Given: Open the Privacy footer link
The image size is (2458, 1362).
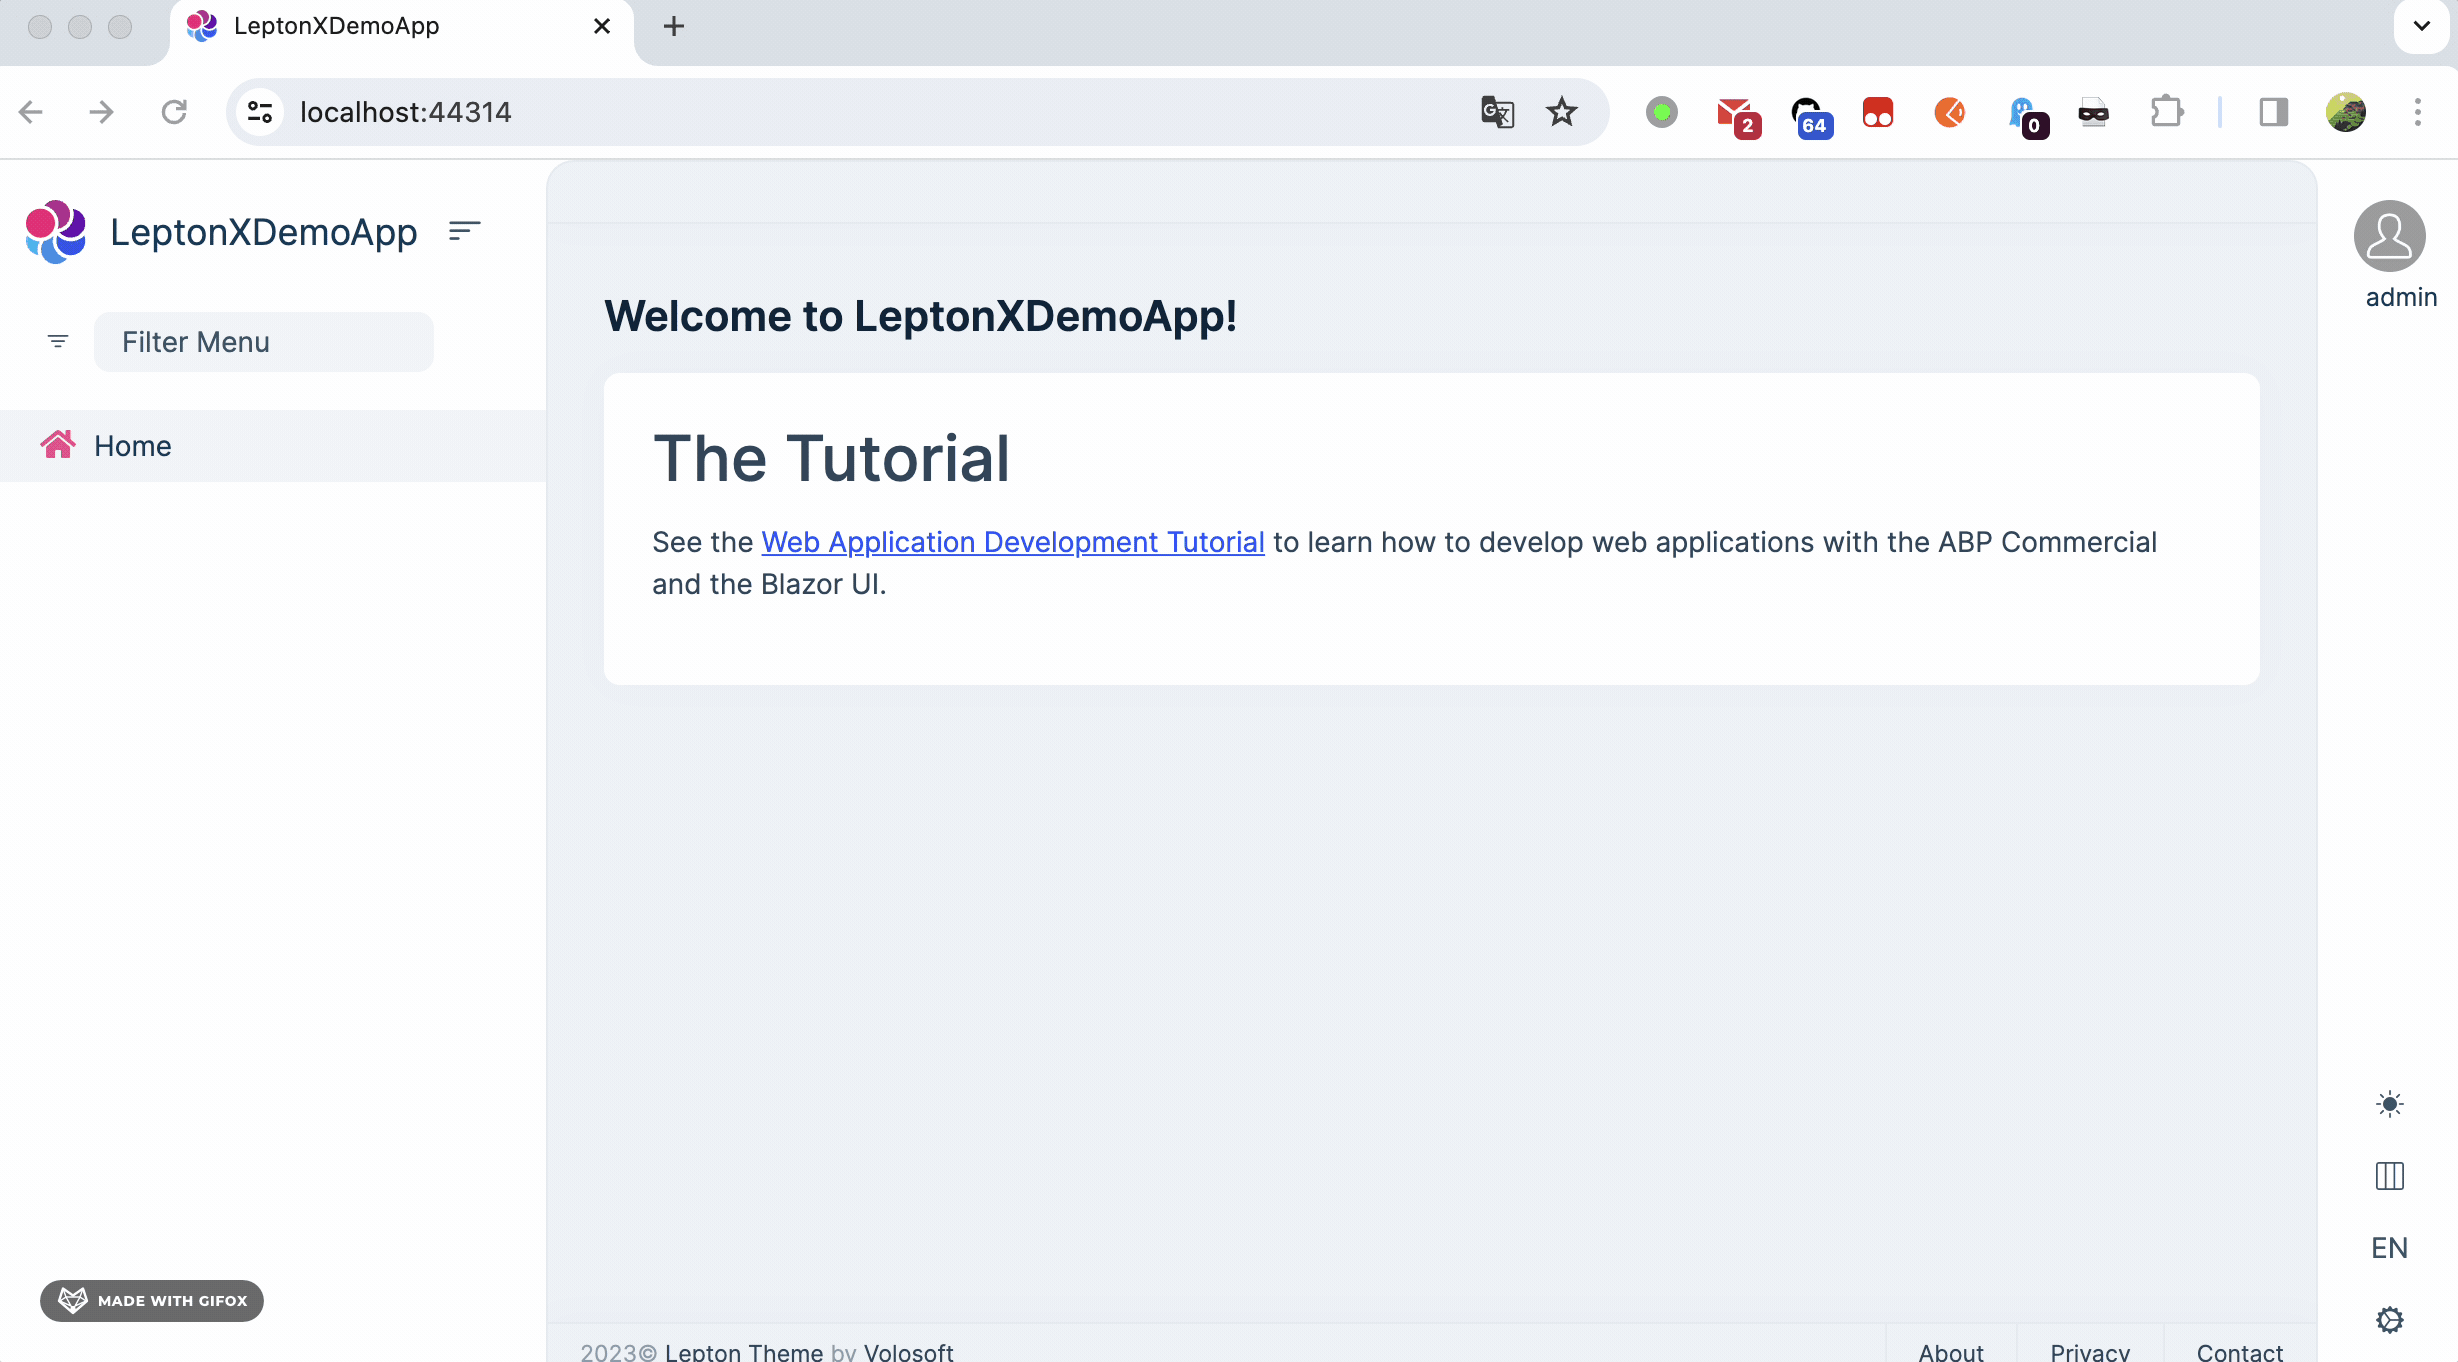Looking at the screenshot, I should coord(2089,1352).
